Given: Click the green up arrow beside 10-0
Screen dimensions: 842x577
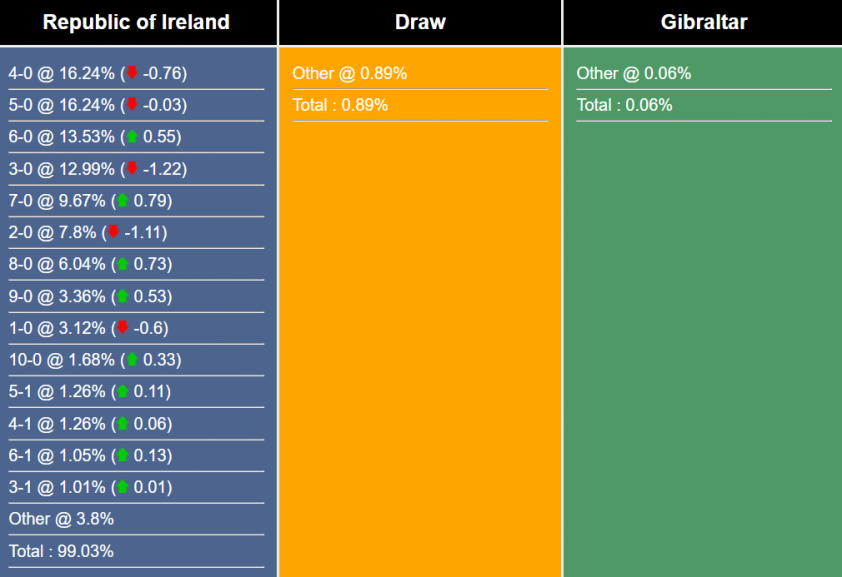Looking at the screenshot, I should [131, 360].
